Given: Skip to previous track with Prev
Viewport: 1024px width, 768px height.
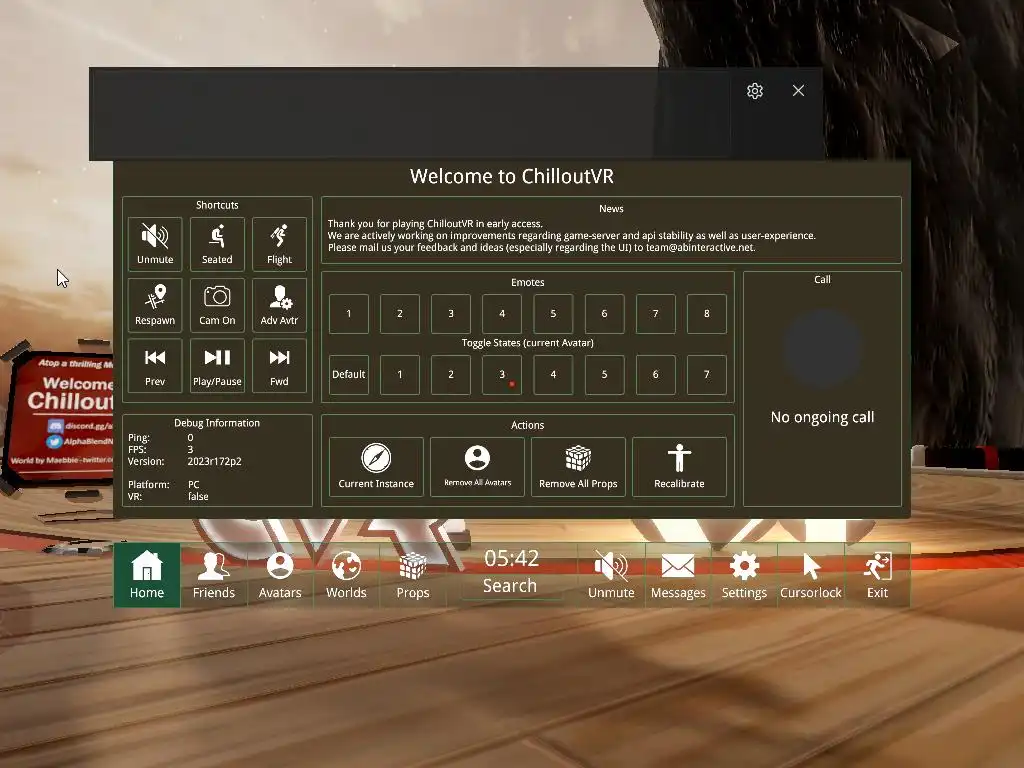Looking at the screenshot, I should pyautogui.click(x=155, y=366).
